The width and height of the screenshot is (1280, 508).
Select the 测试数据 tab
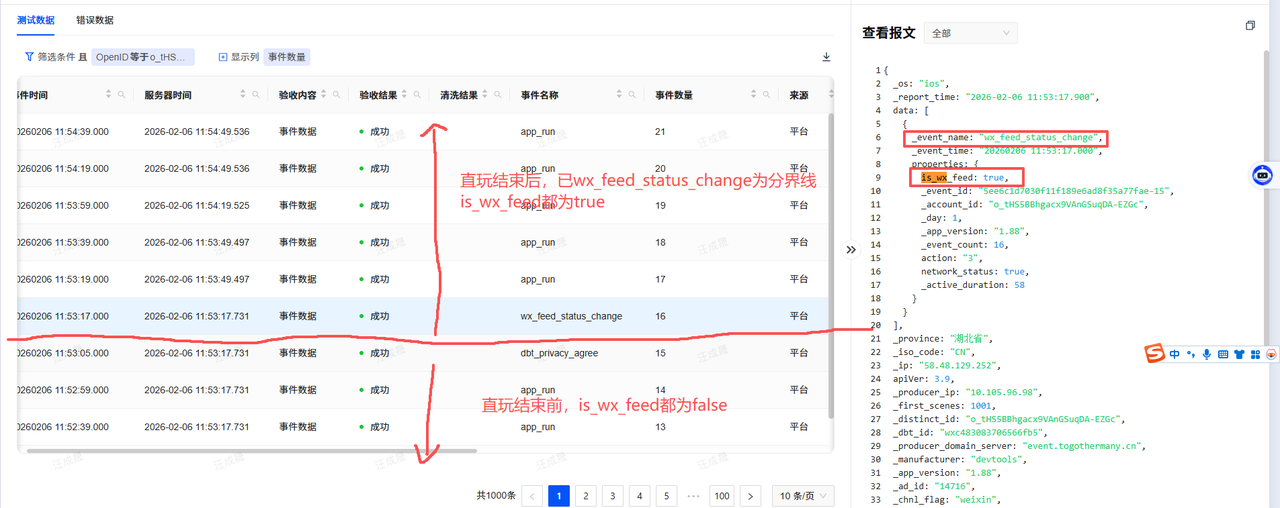pyautogui.click(x=36, y=20)
